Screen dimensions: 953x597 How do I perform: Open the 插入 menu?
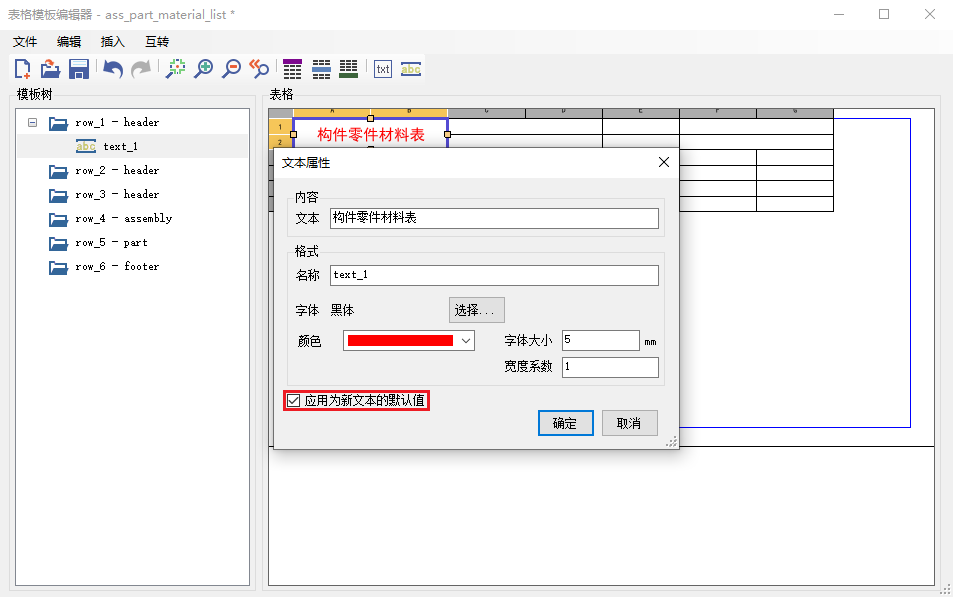click(113, 42)
